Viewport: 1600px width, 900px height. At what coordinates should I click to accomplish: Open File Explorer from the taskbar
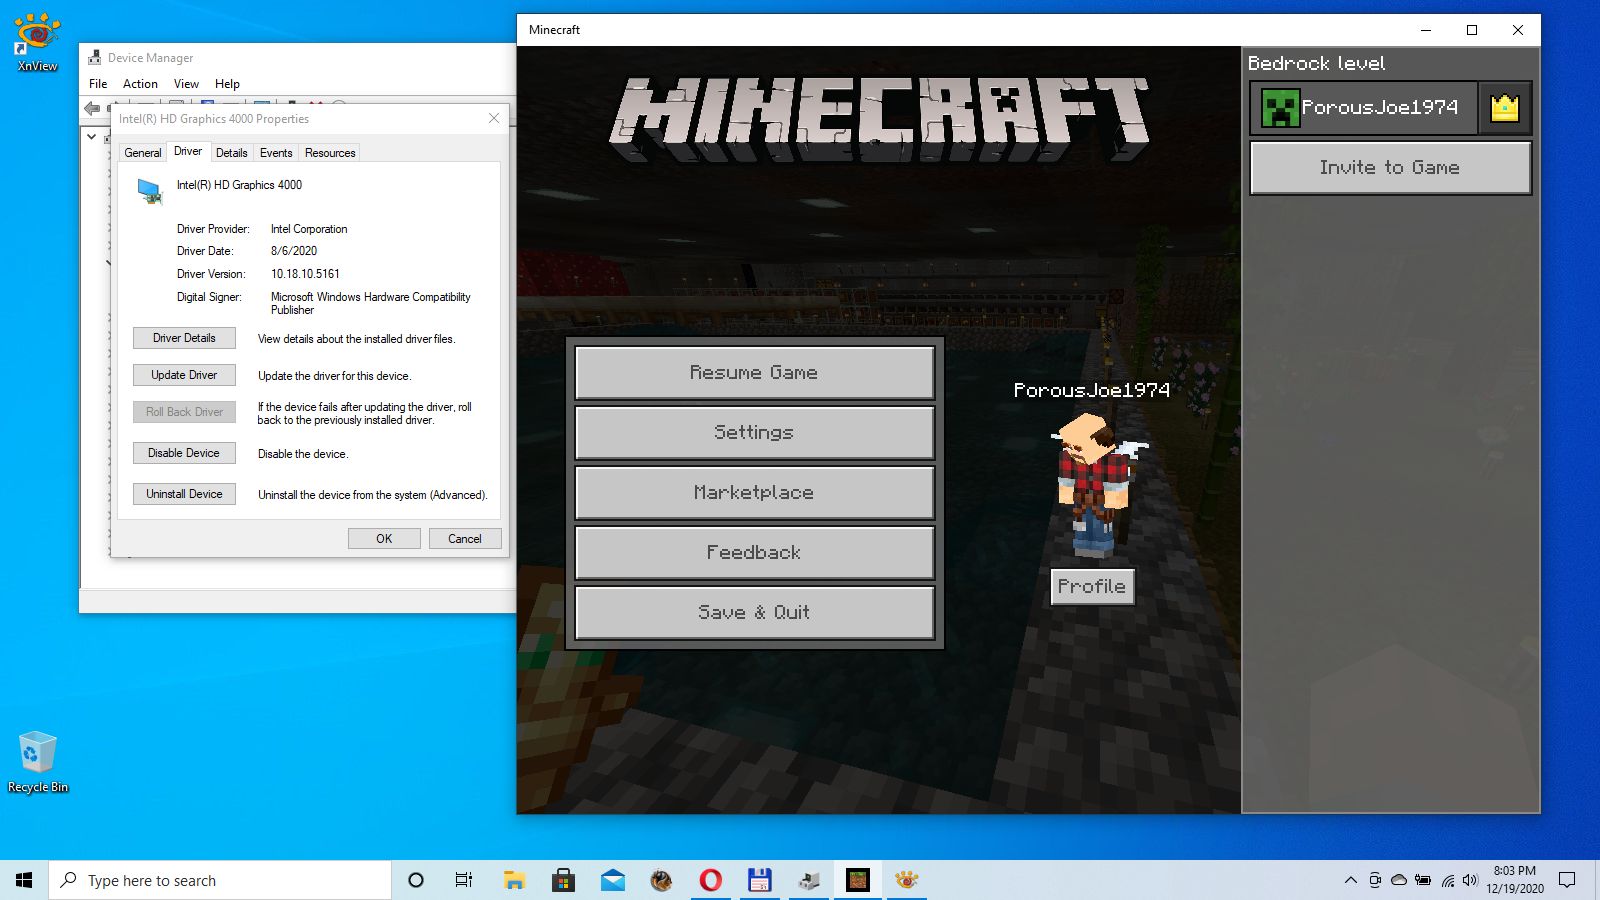(514, 880)
